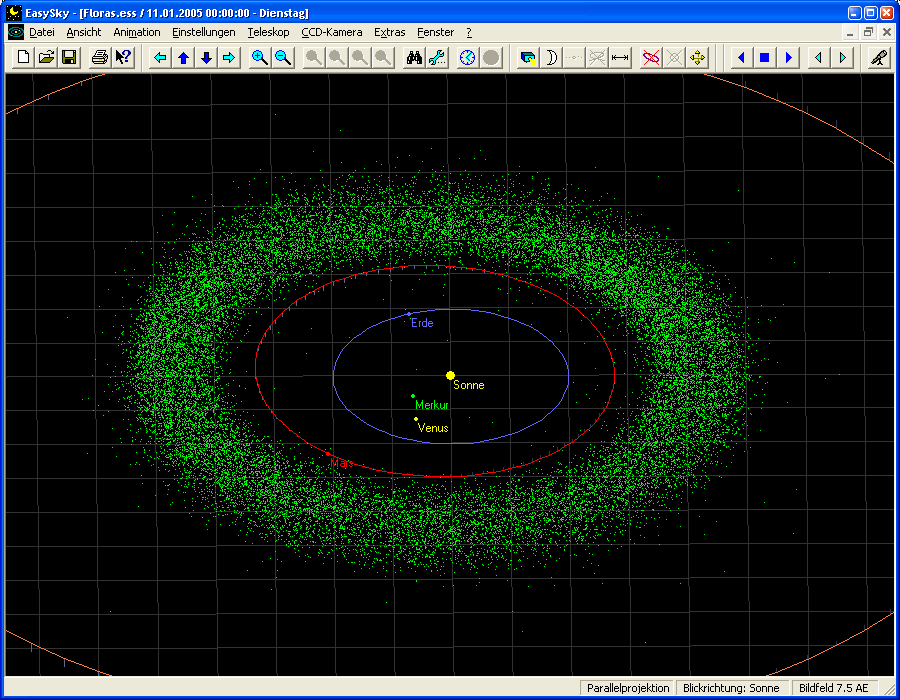900x700 pixels.
Task: Click the binoculars search icon
Action: [414, 58]
